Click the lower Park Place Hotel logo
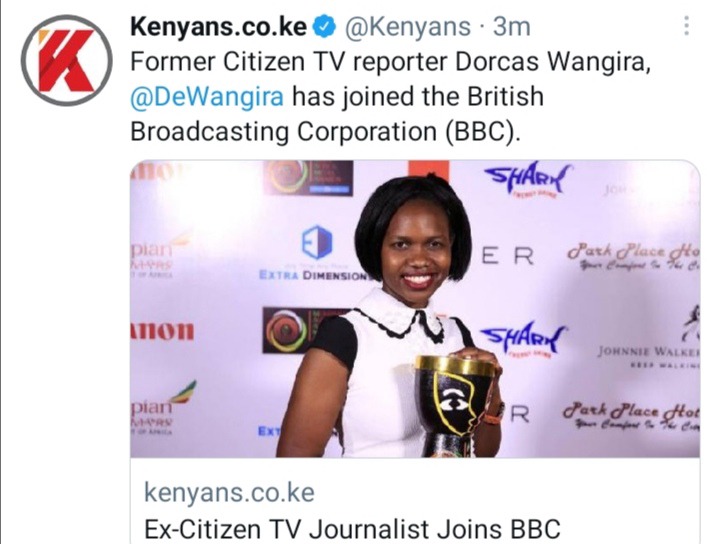Viewport: 720px width, 544px height. tap(631, 415)
